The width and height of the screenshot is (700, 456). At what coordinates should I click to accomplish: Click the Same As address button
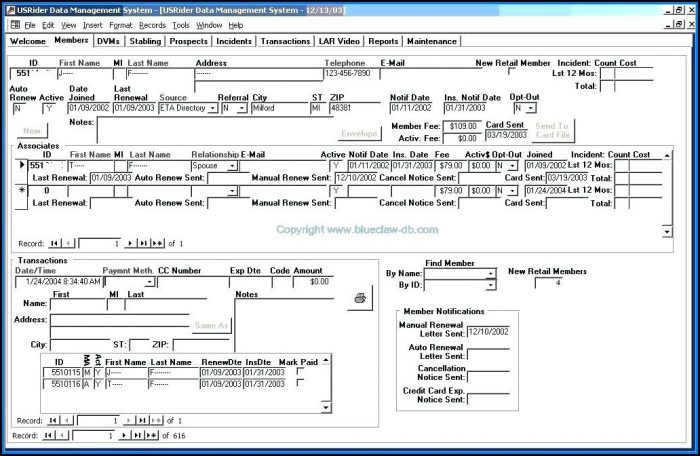[x=211, y=326]
